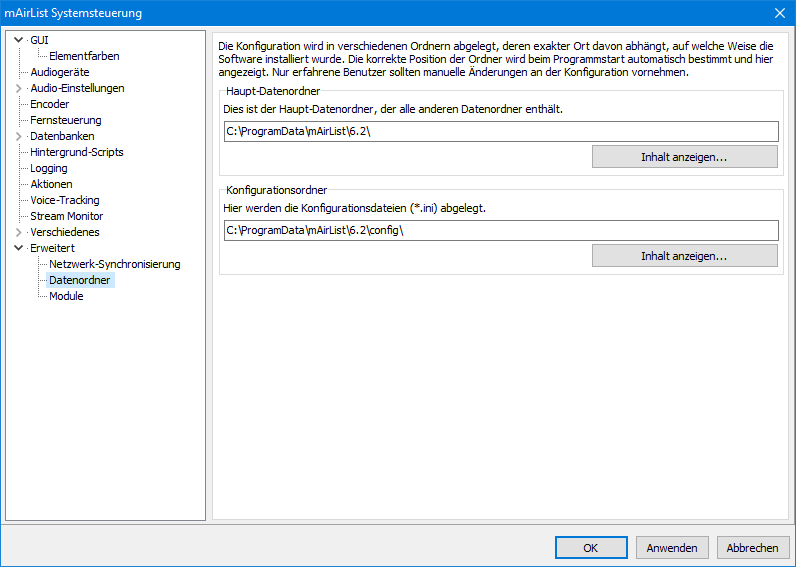Open the Aktionen settings page
The width and height of the screenshot is (796, 567).
51,184
